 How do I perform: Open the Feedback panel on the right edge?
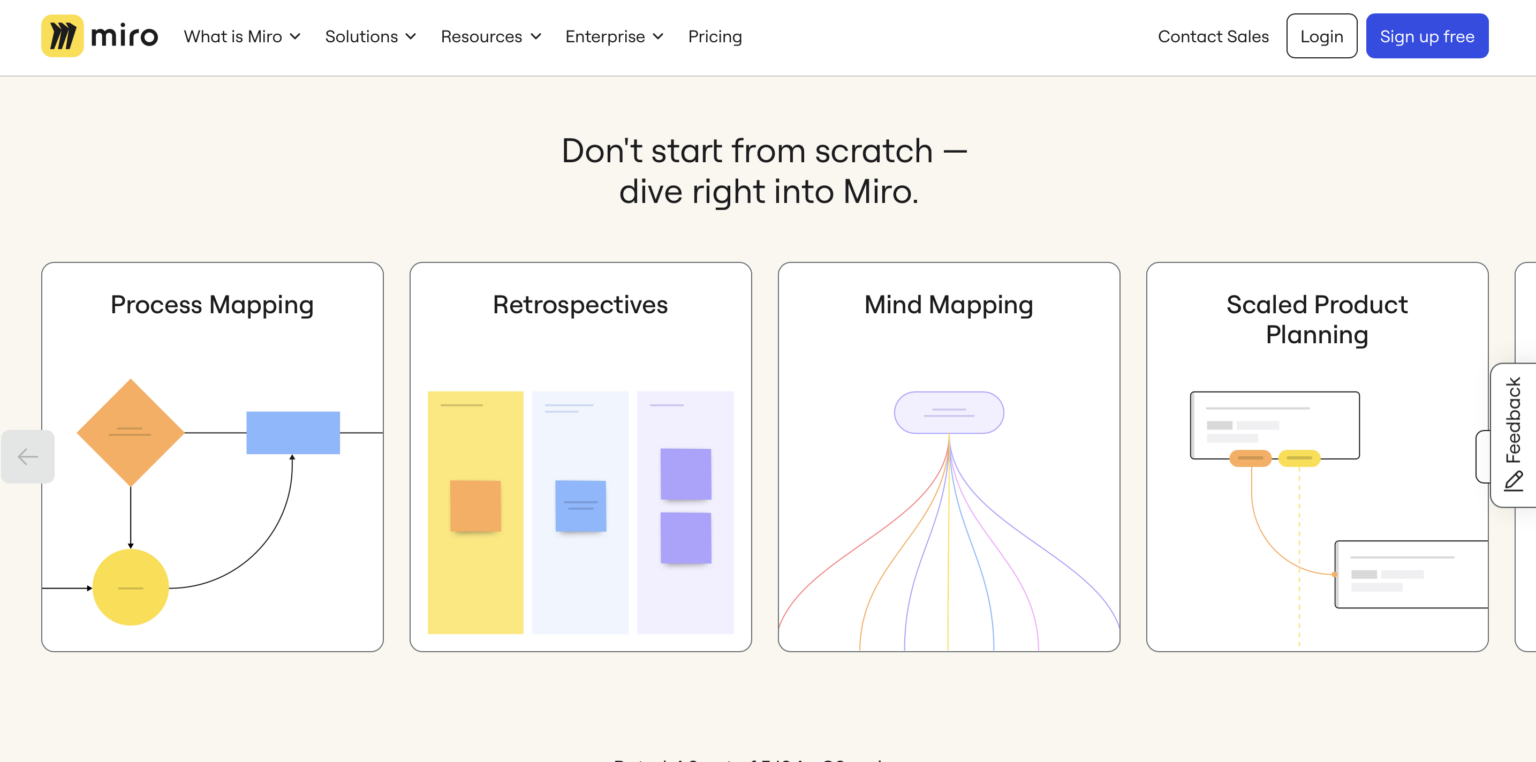[1514, 430]
